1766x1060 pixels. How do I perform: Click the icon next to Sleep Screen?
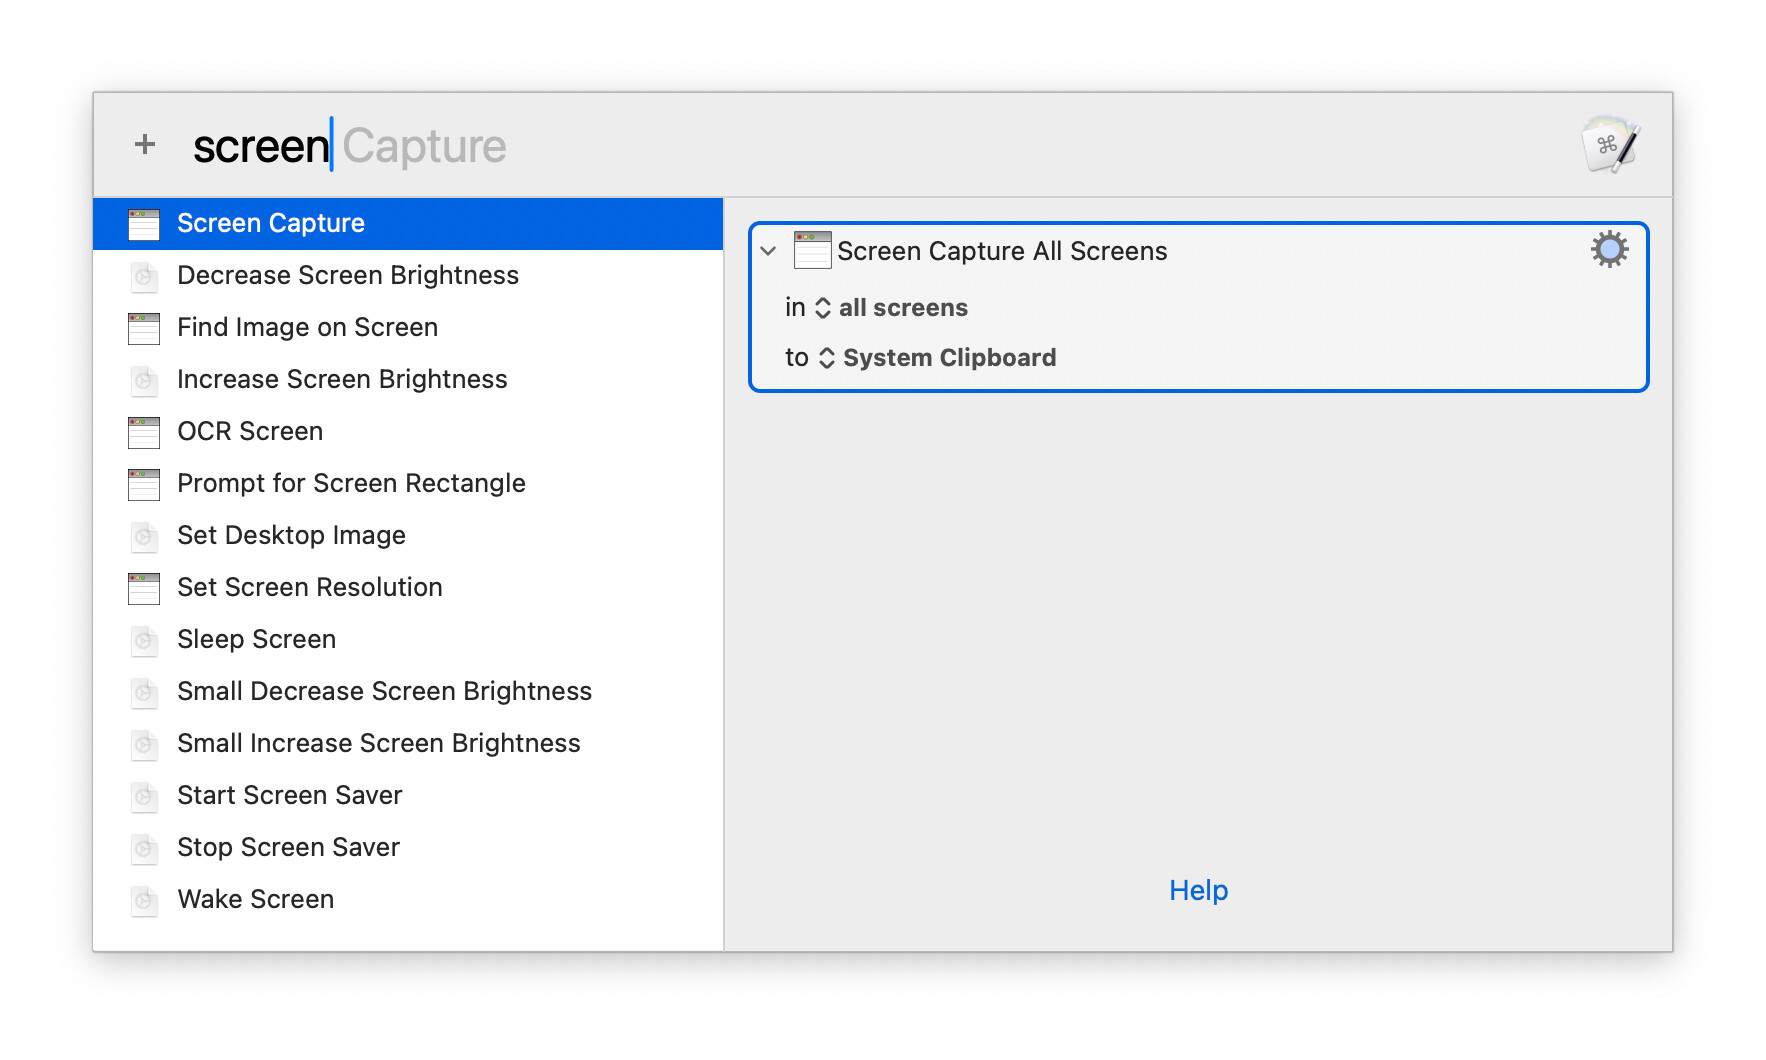pos(144,640)
